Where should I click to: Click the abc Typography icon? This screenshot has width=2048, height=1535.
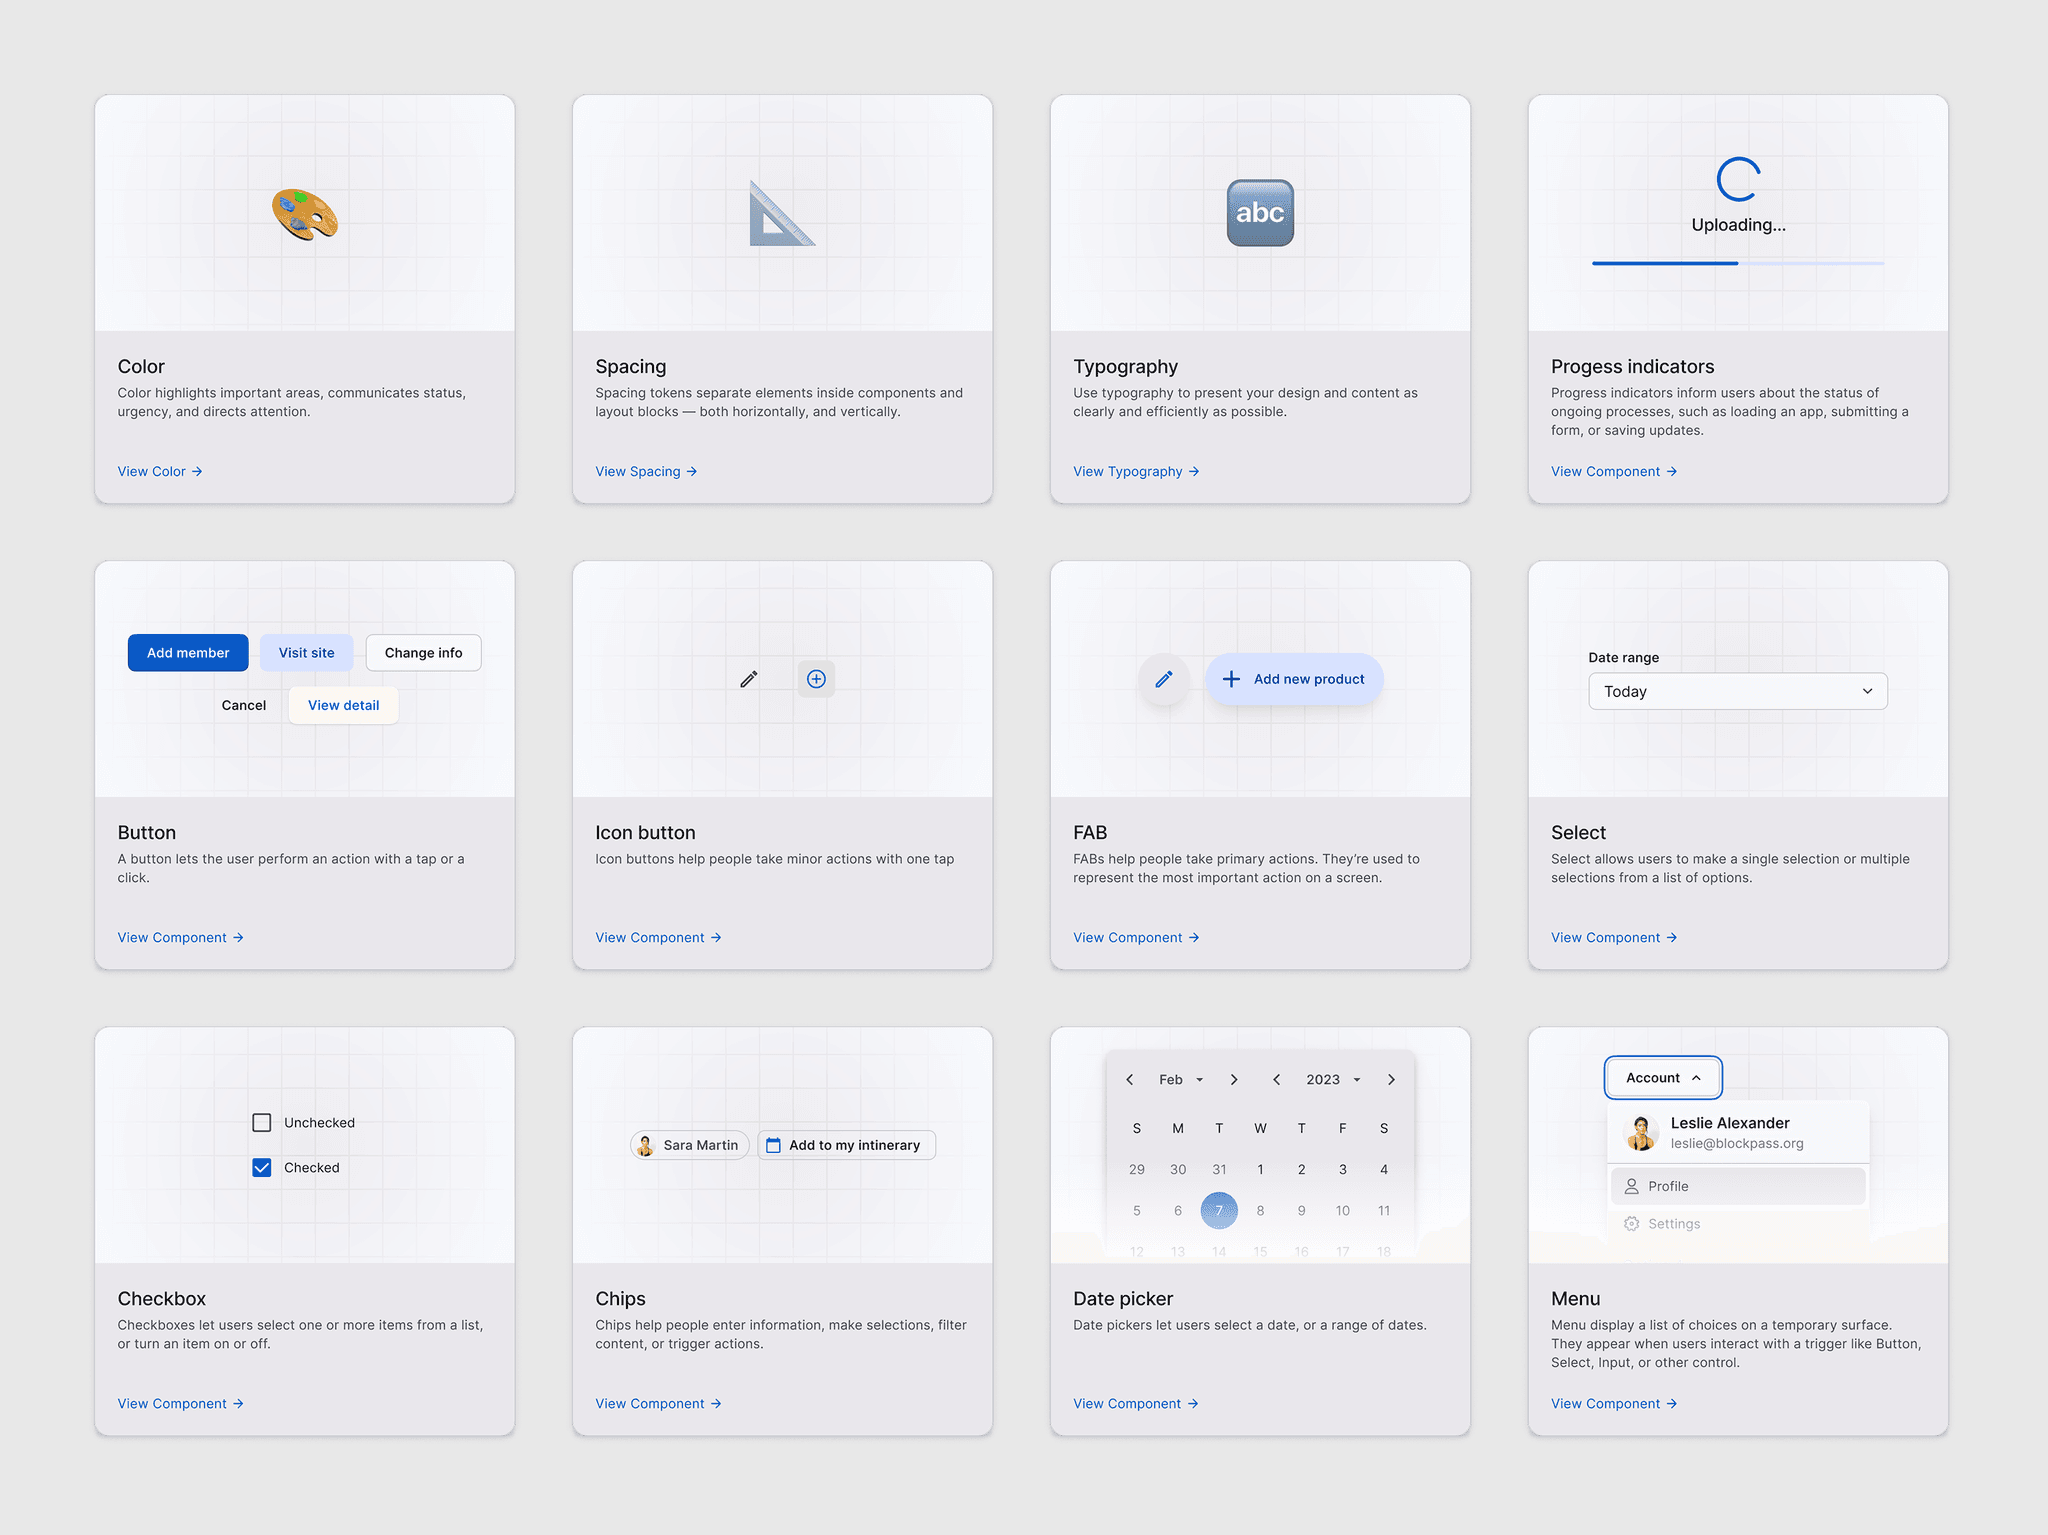[1259, 213]
